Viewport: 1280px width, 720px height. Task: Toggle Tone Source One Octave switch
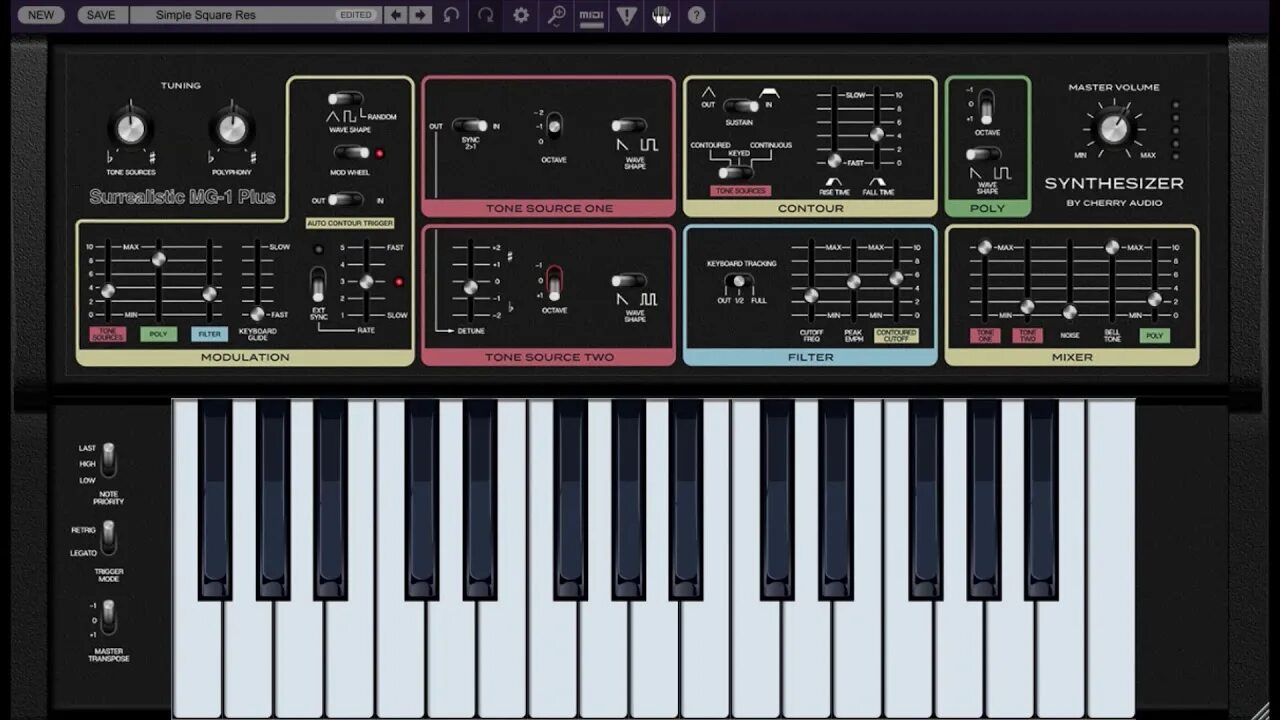pyautogui.click(x=554, y=127)
